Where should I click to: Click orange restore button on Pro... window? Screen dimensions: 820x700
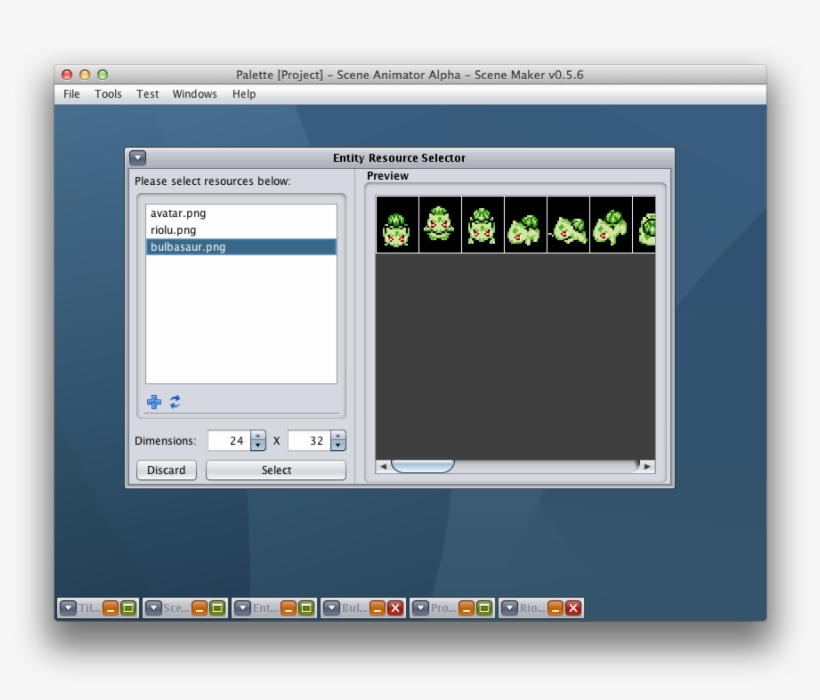pos(466,608)
